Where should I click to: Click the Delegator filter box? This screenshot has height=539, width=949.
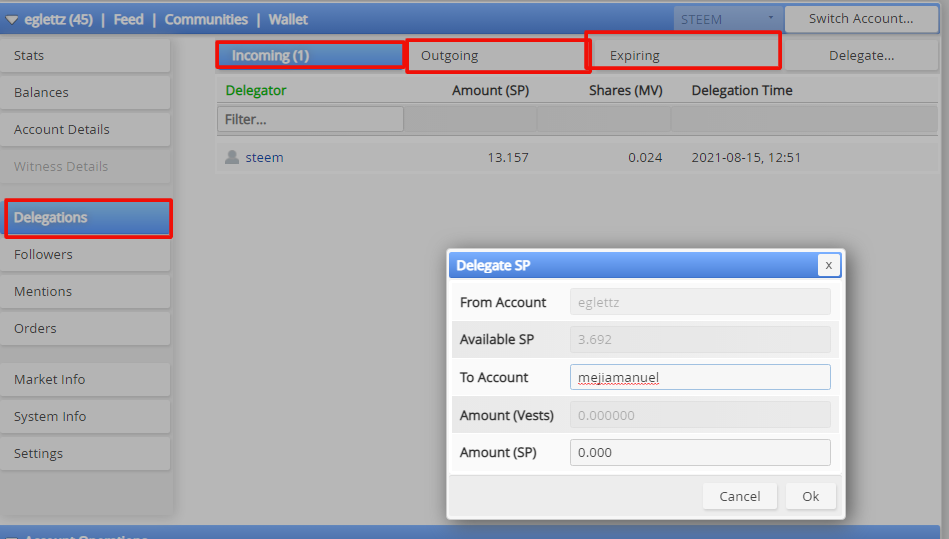[310, 119]
